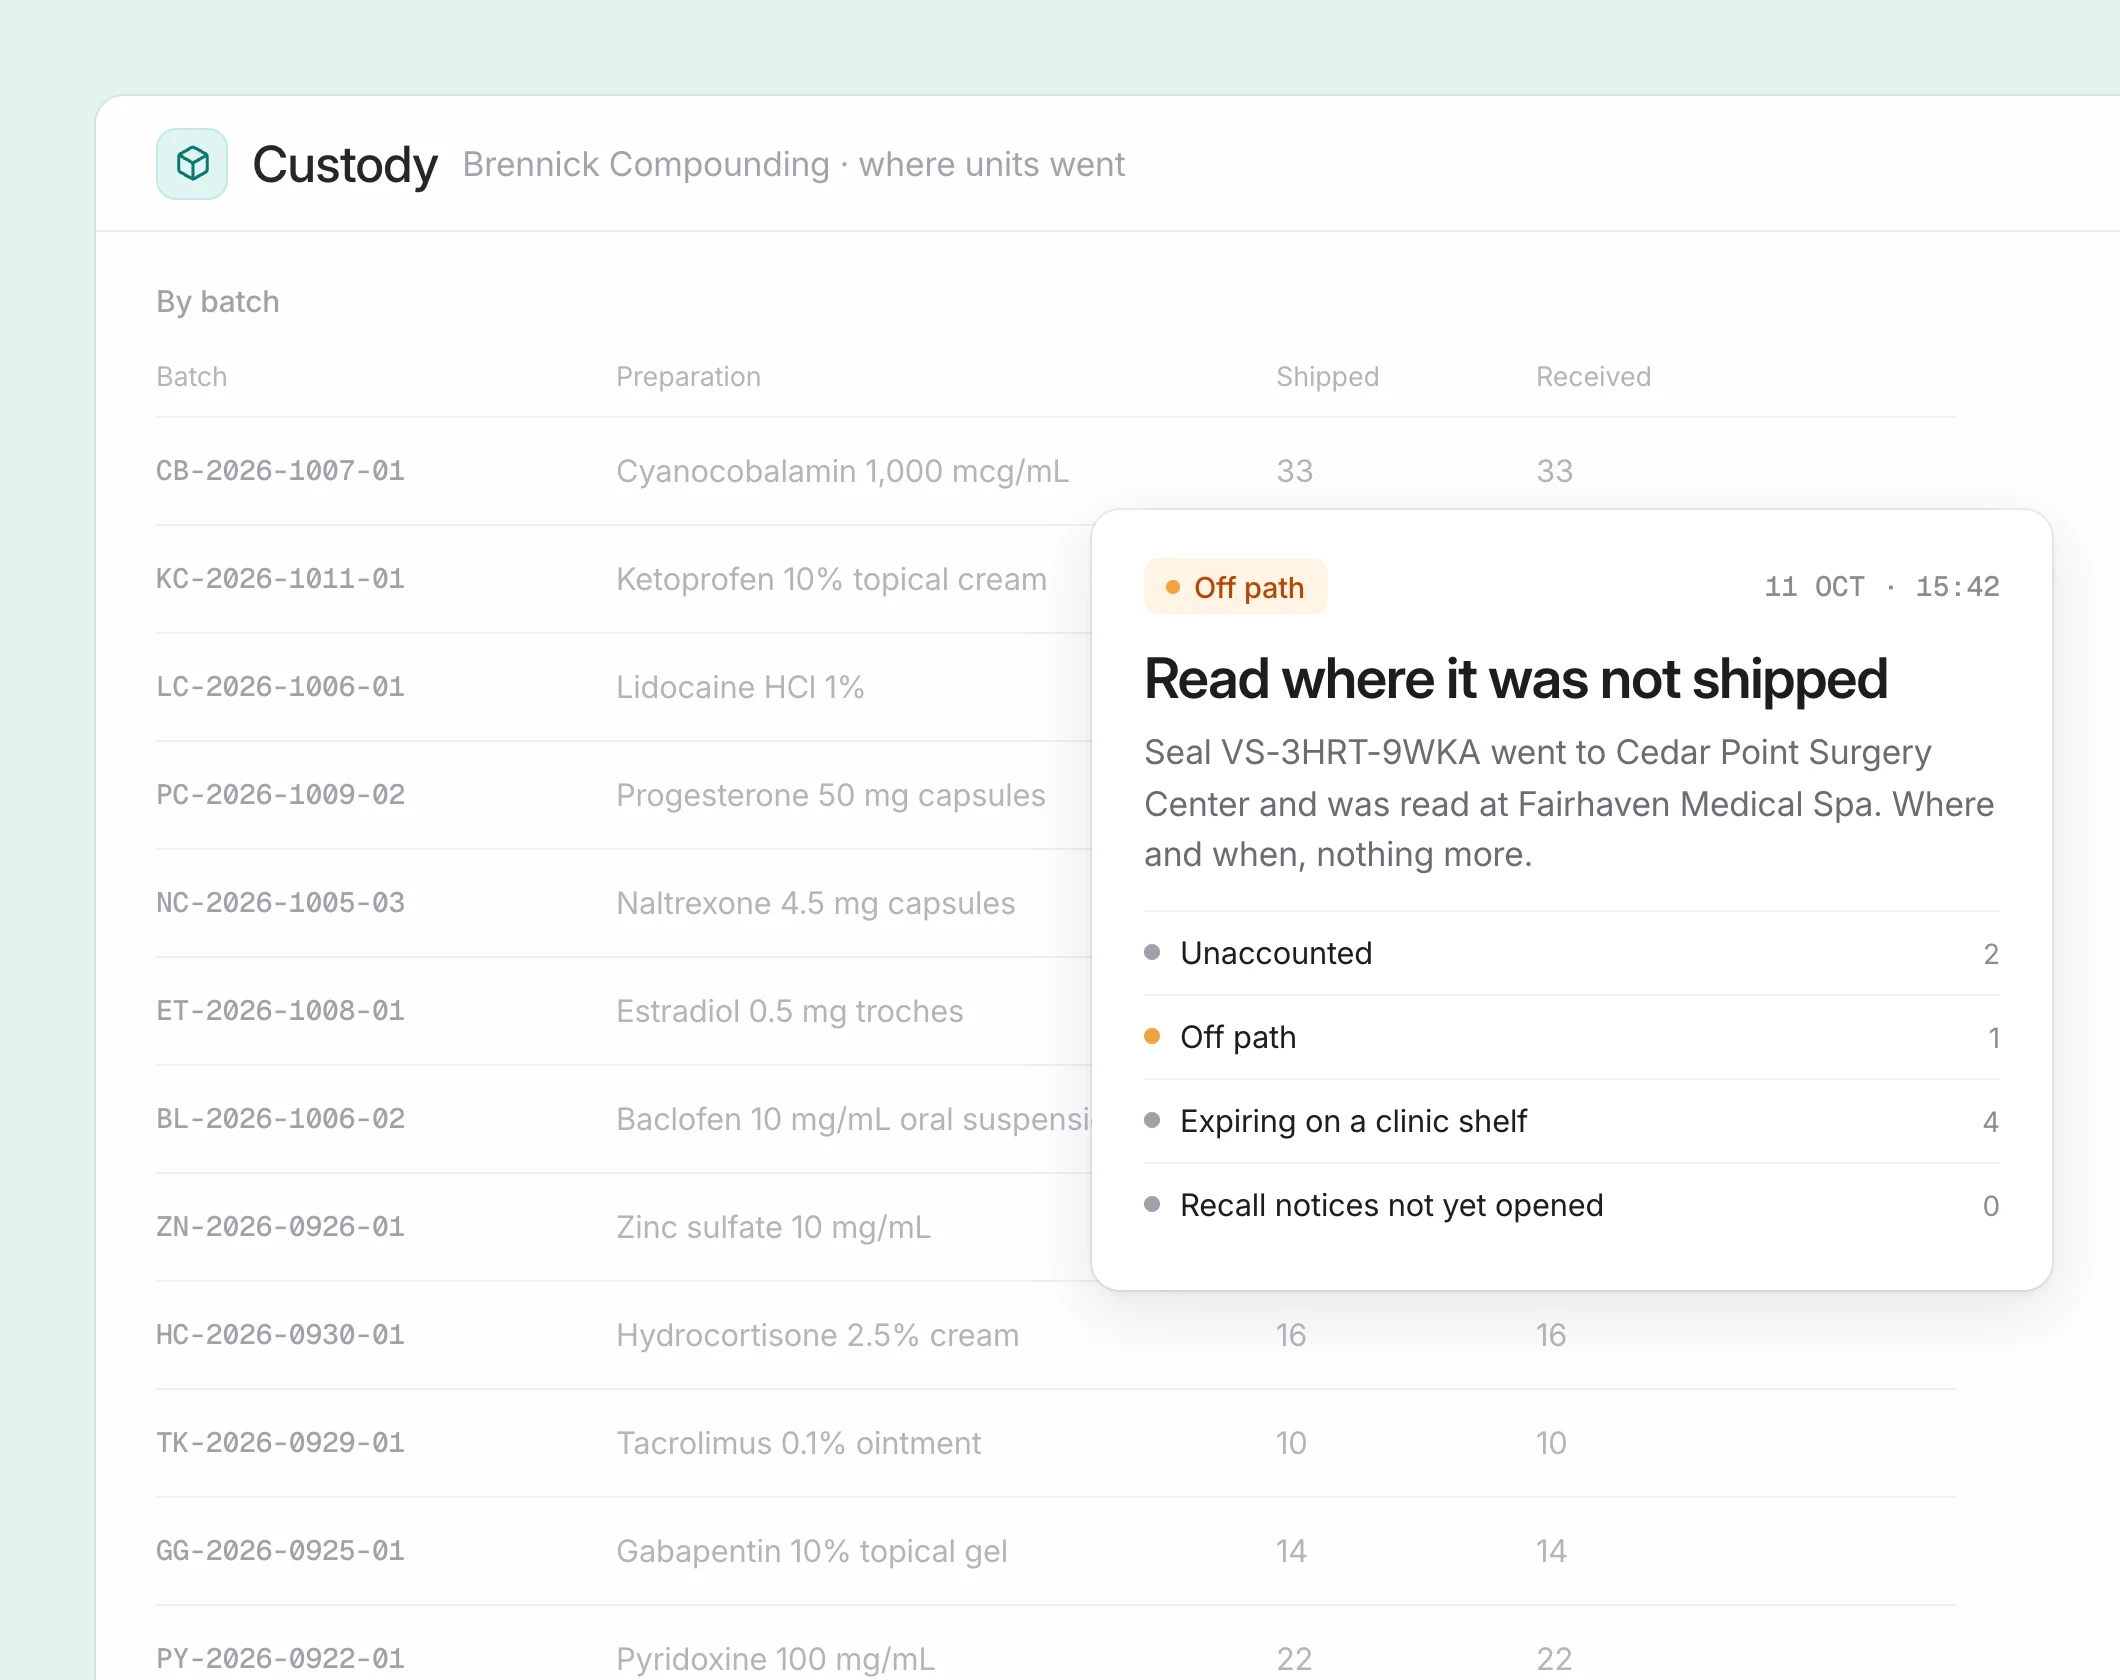Image resolution: width=2120 pixels, height=1680 pixels.
Task: Select batch BL-2026-1006-02
Action: 280,1119
